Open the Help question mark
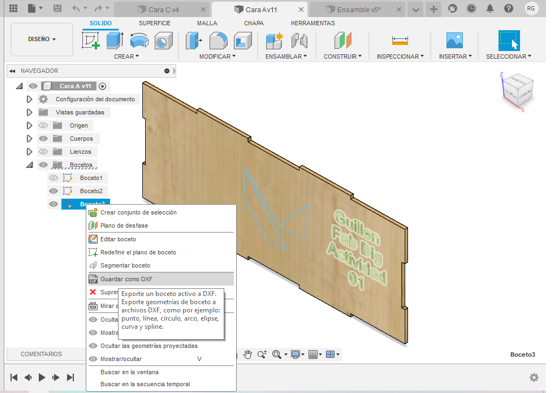Image resolution: width=555 pixels, height=393 pixels. click(509, 8)
